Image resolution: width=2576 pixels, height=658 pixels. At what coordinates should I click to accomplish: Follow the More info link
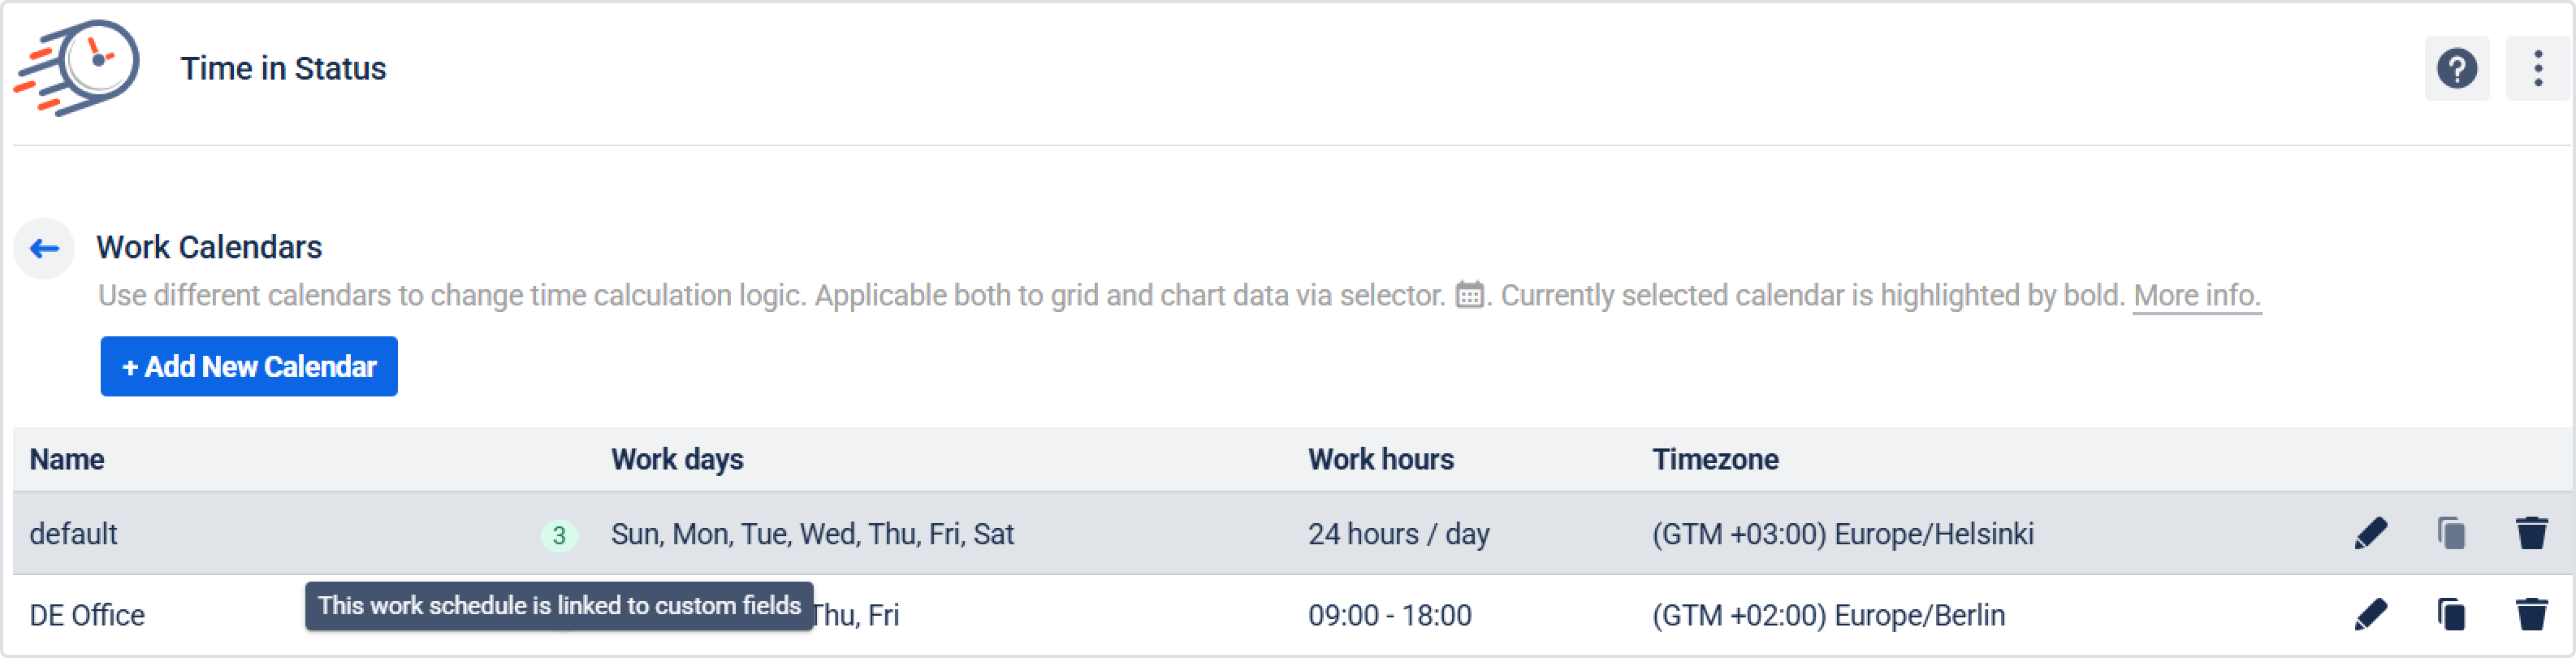2196,296
